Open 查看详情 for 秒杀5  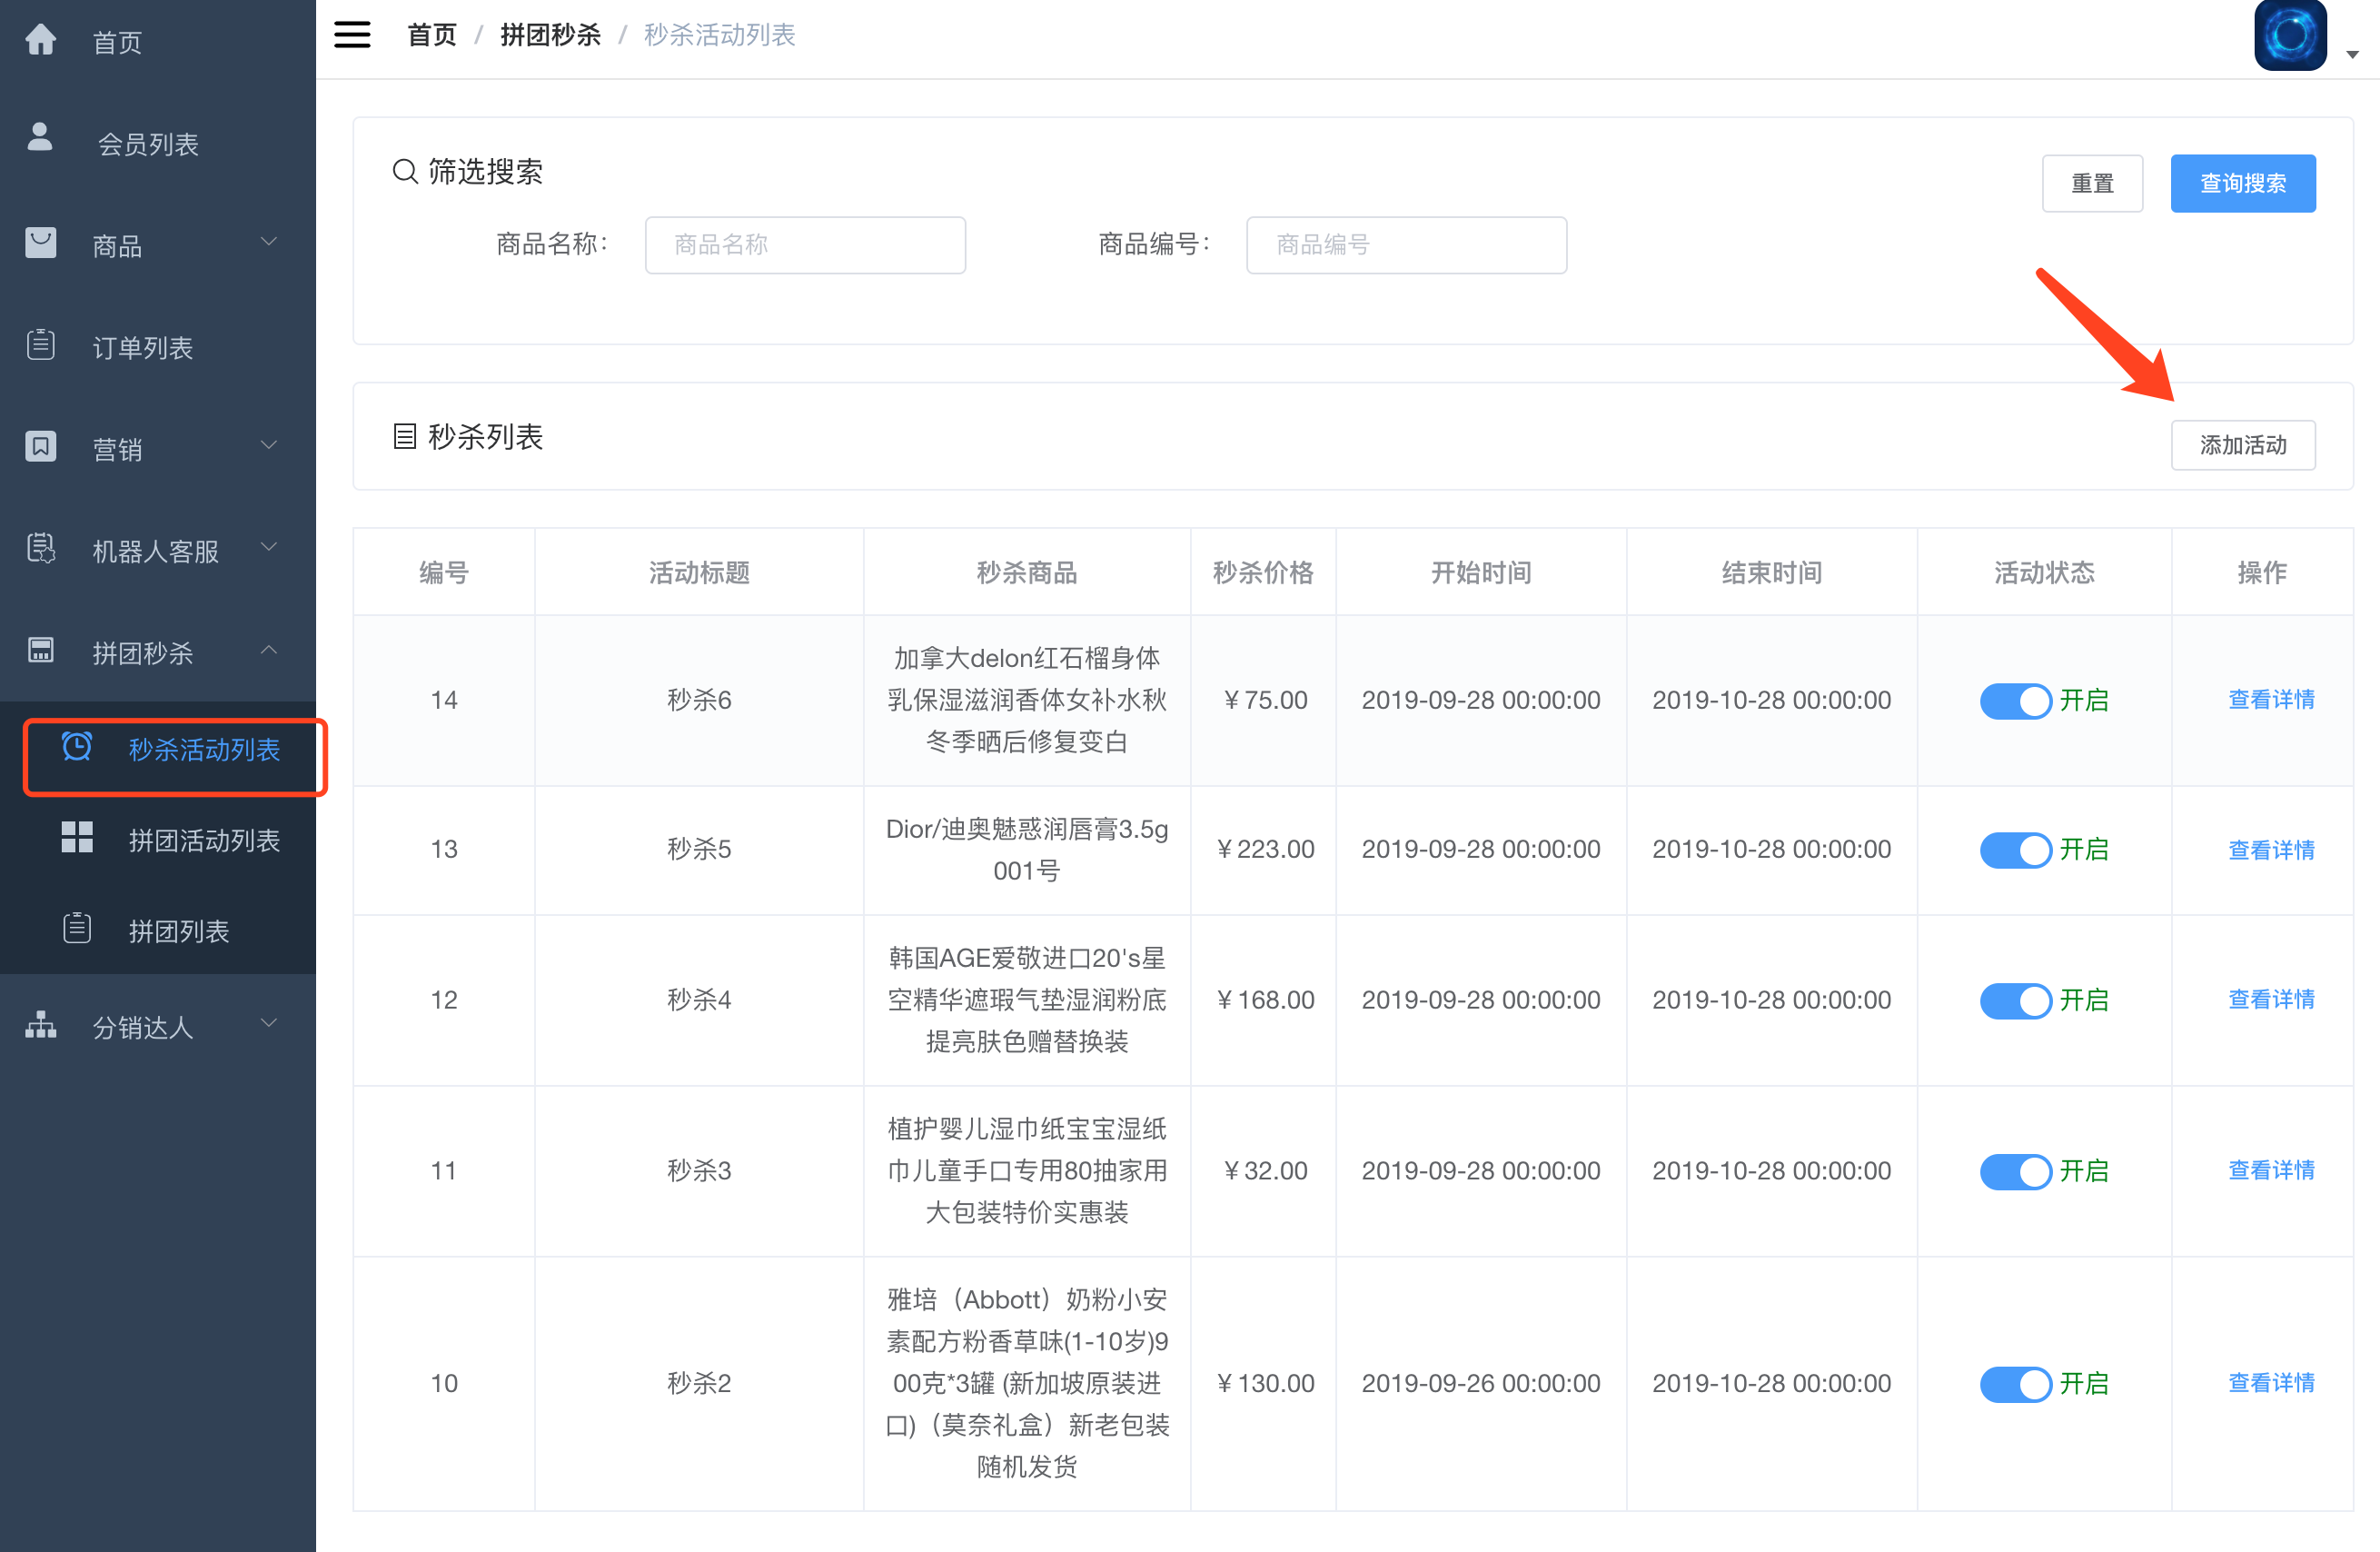coord(2271,850)
